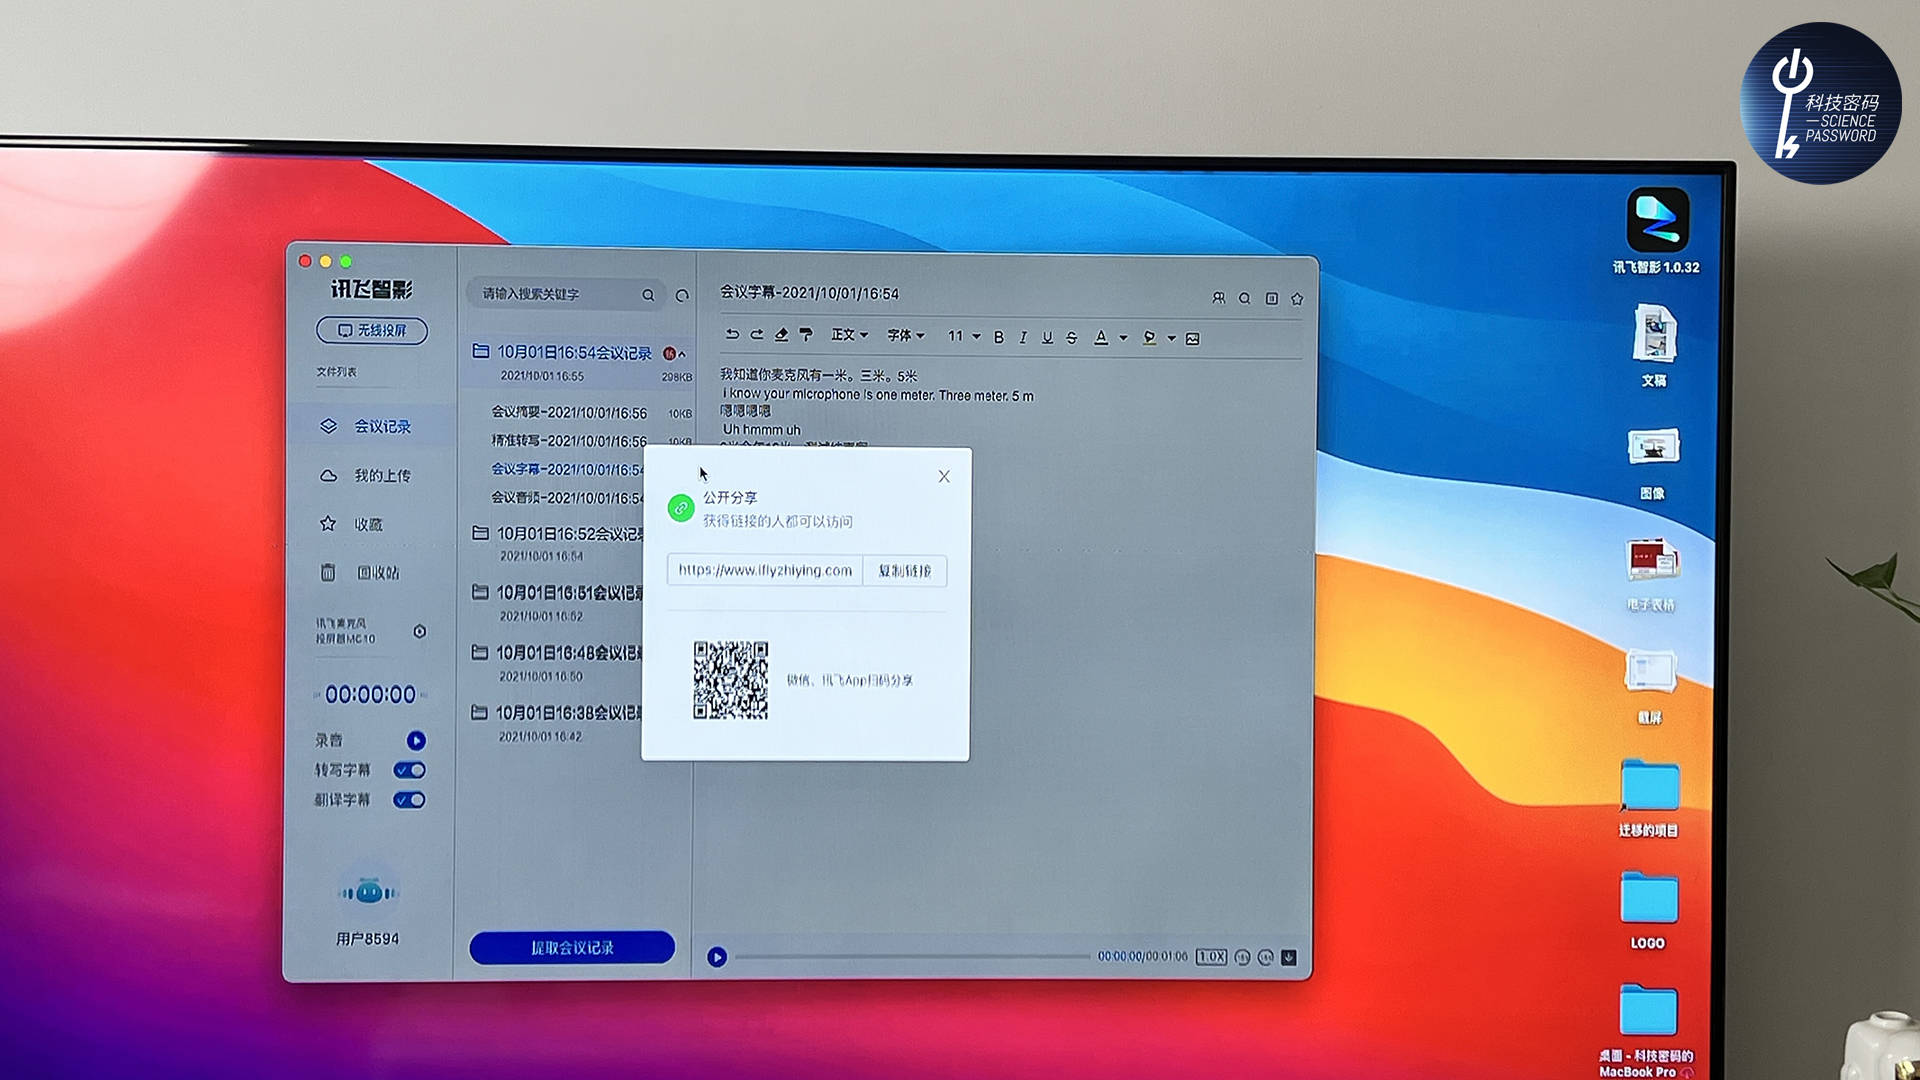Click the 用户8594 user name

point(367,939)
